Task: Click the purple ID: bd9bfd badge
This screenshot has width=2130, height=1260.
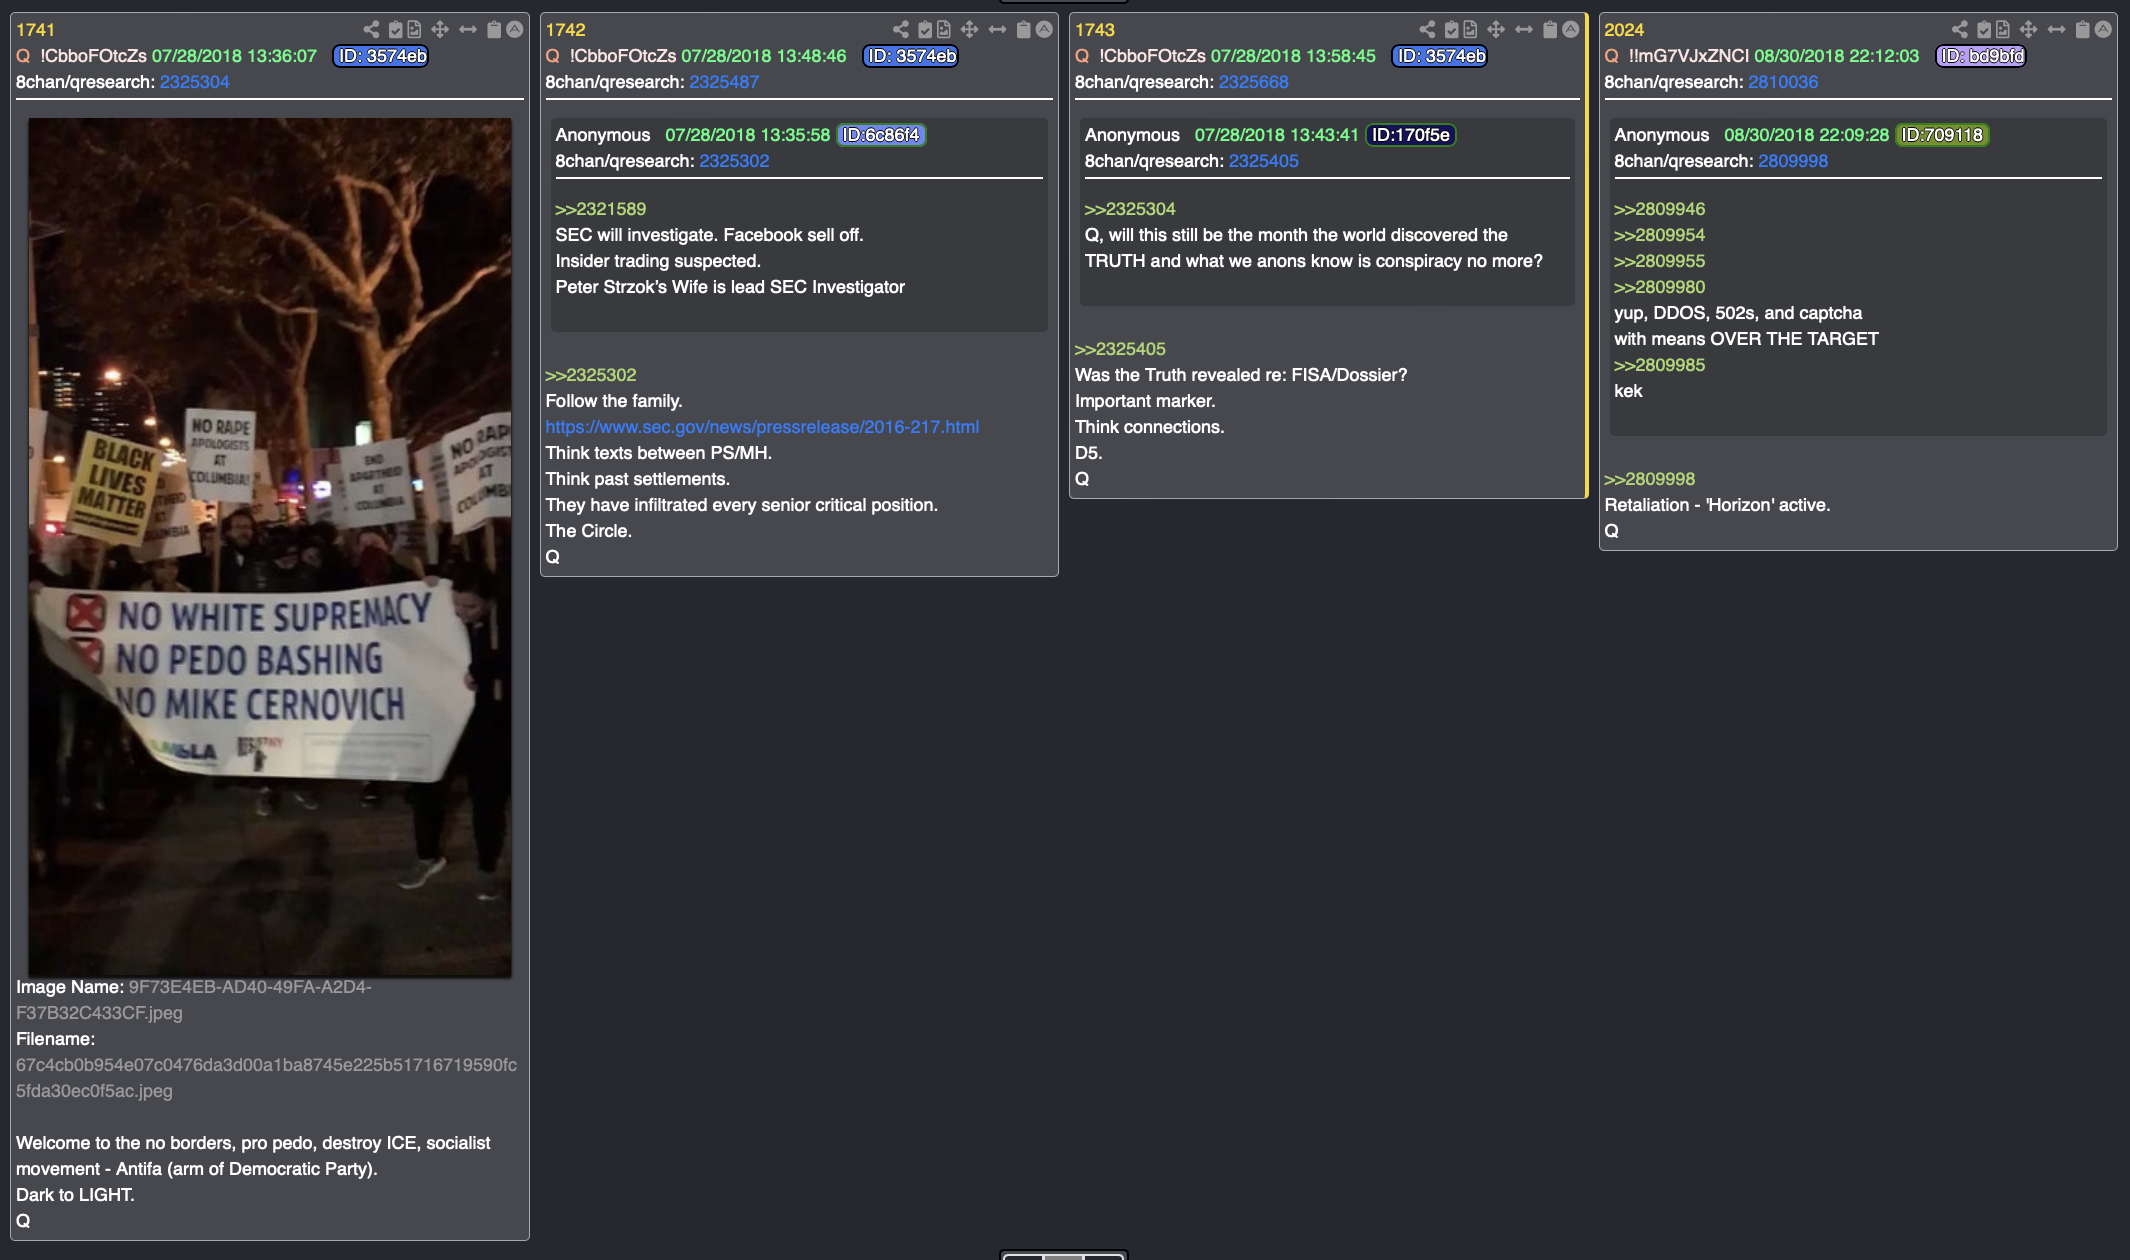Action: click(1982, 56)
